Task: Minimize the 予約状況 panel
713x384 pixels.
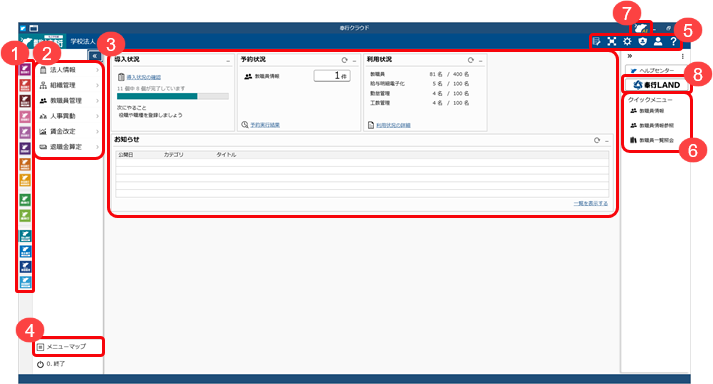Action: click(354, 61)
